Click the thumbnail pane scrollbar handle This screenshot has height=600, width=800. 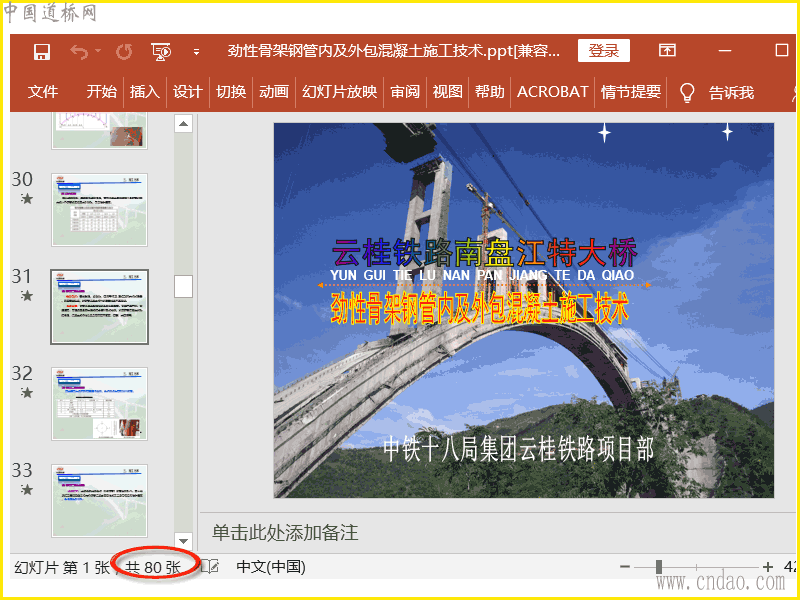183,286
